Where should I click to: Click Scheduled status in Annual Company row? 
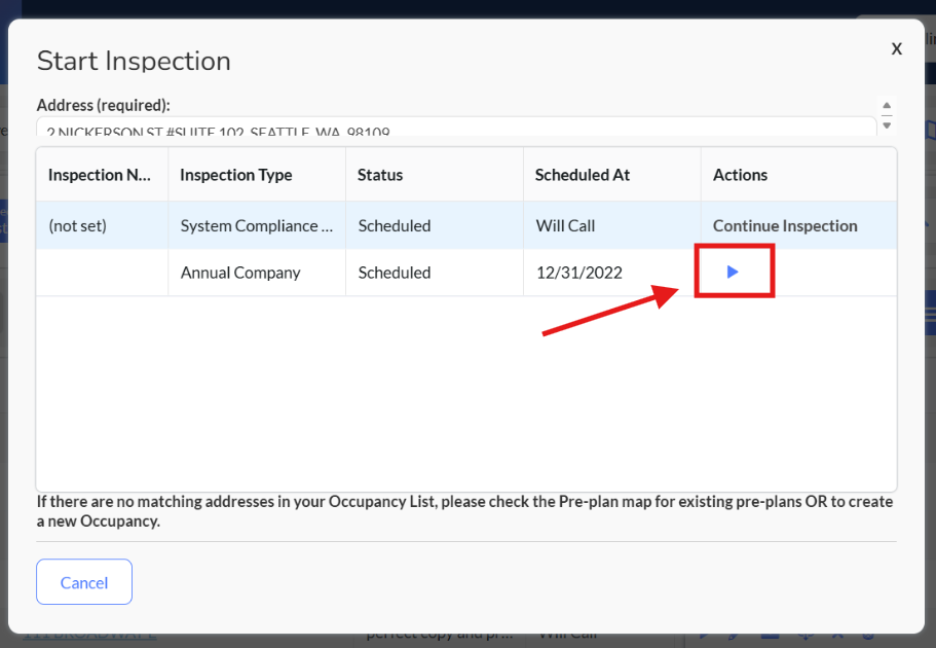[x=394, y=273]
